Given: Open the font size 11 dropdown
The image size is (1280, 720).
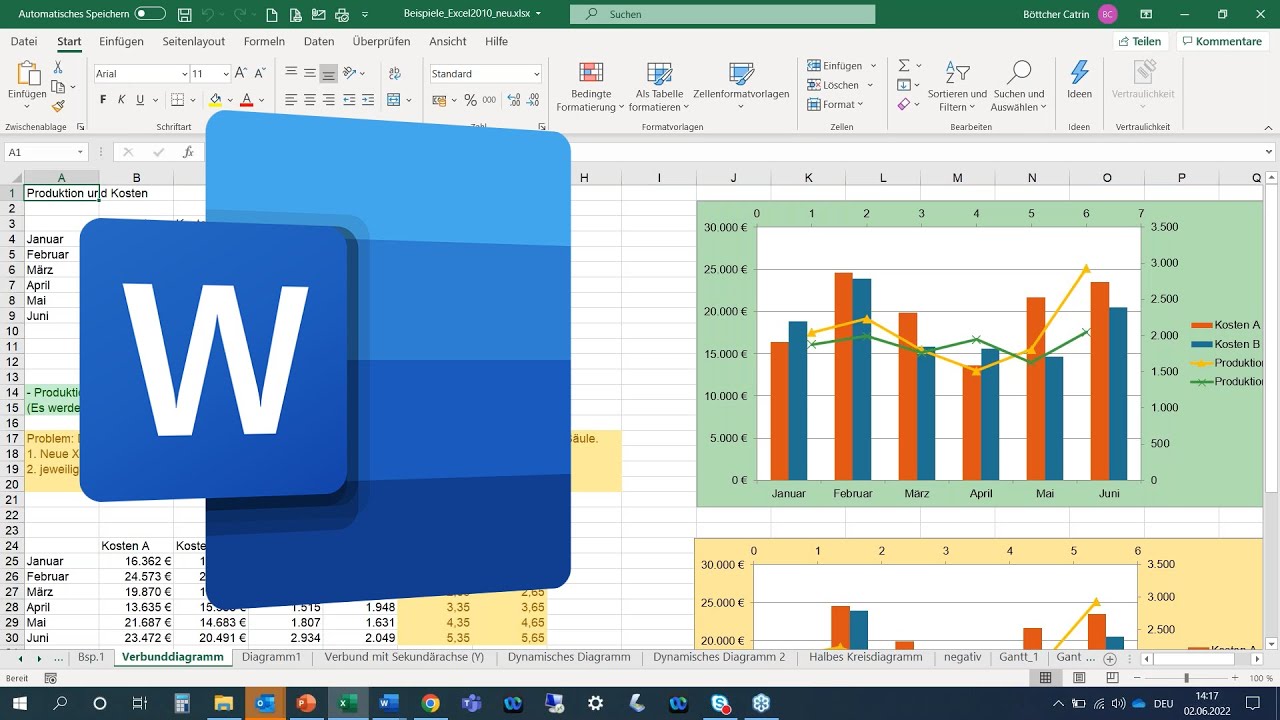Looking at the screenshot, I should click(x=226, y=74).
